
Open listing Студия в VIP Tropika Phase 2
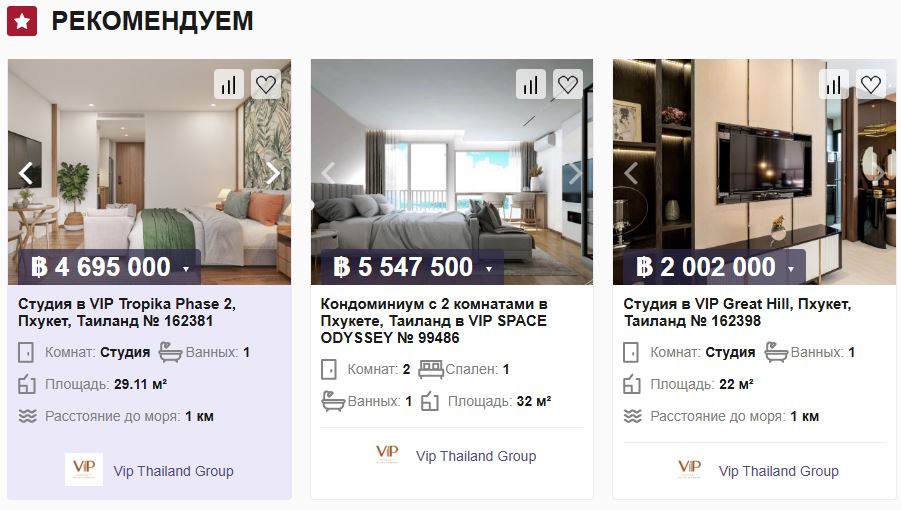[x=127, y=312]
